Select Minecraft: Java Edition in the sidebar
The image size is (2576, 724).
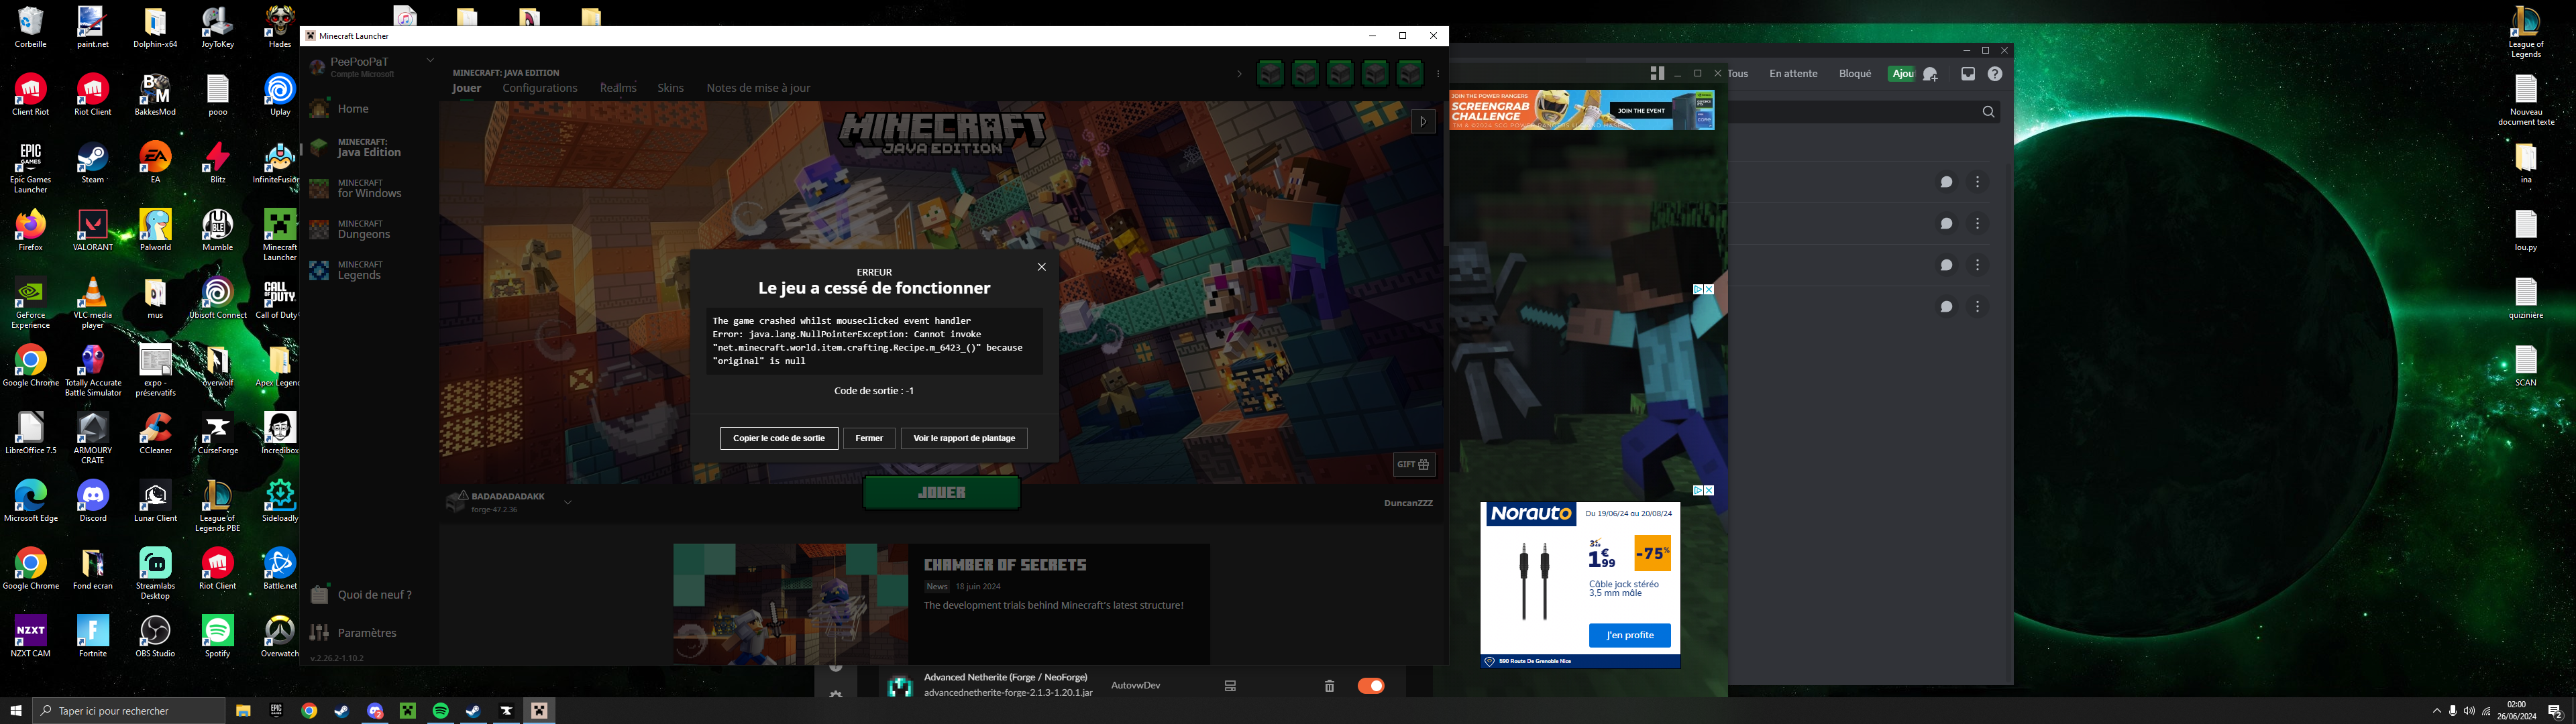pyautogui.click(x=369, y=148)
